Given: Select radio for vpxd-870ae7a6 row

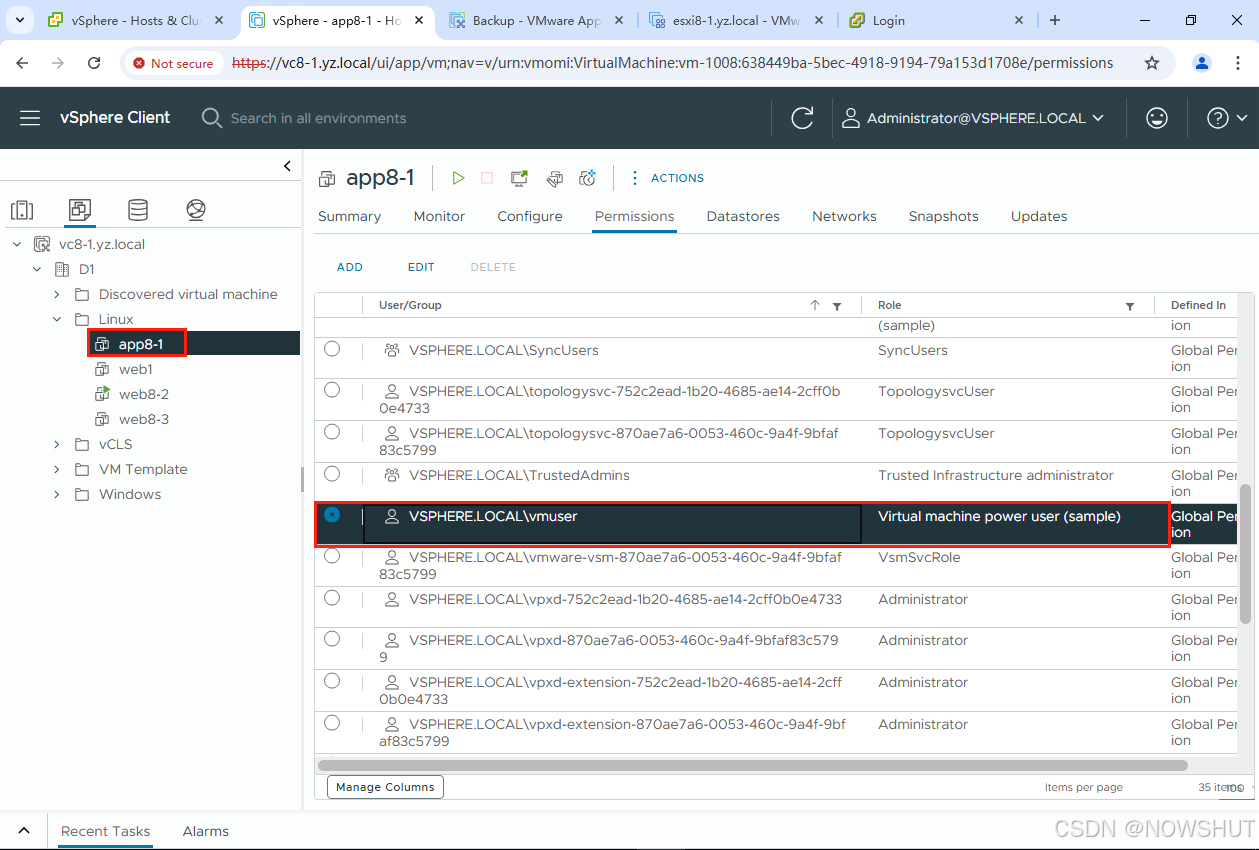Looking at the screenshot, I should 332,639.
